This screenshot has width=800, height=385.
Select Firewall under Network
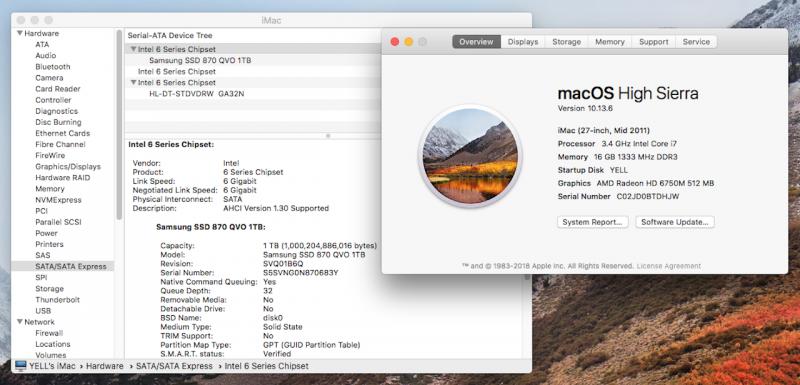tap(49, 333)
